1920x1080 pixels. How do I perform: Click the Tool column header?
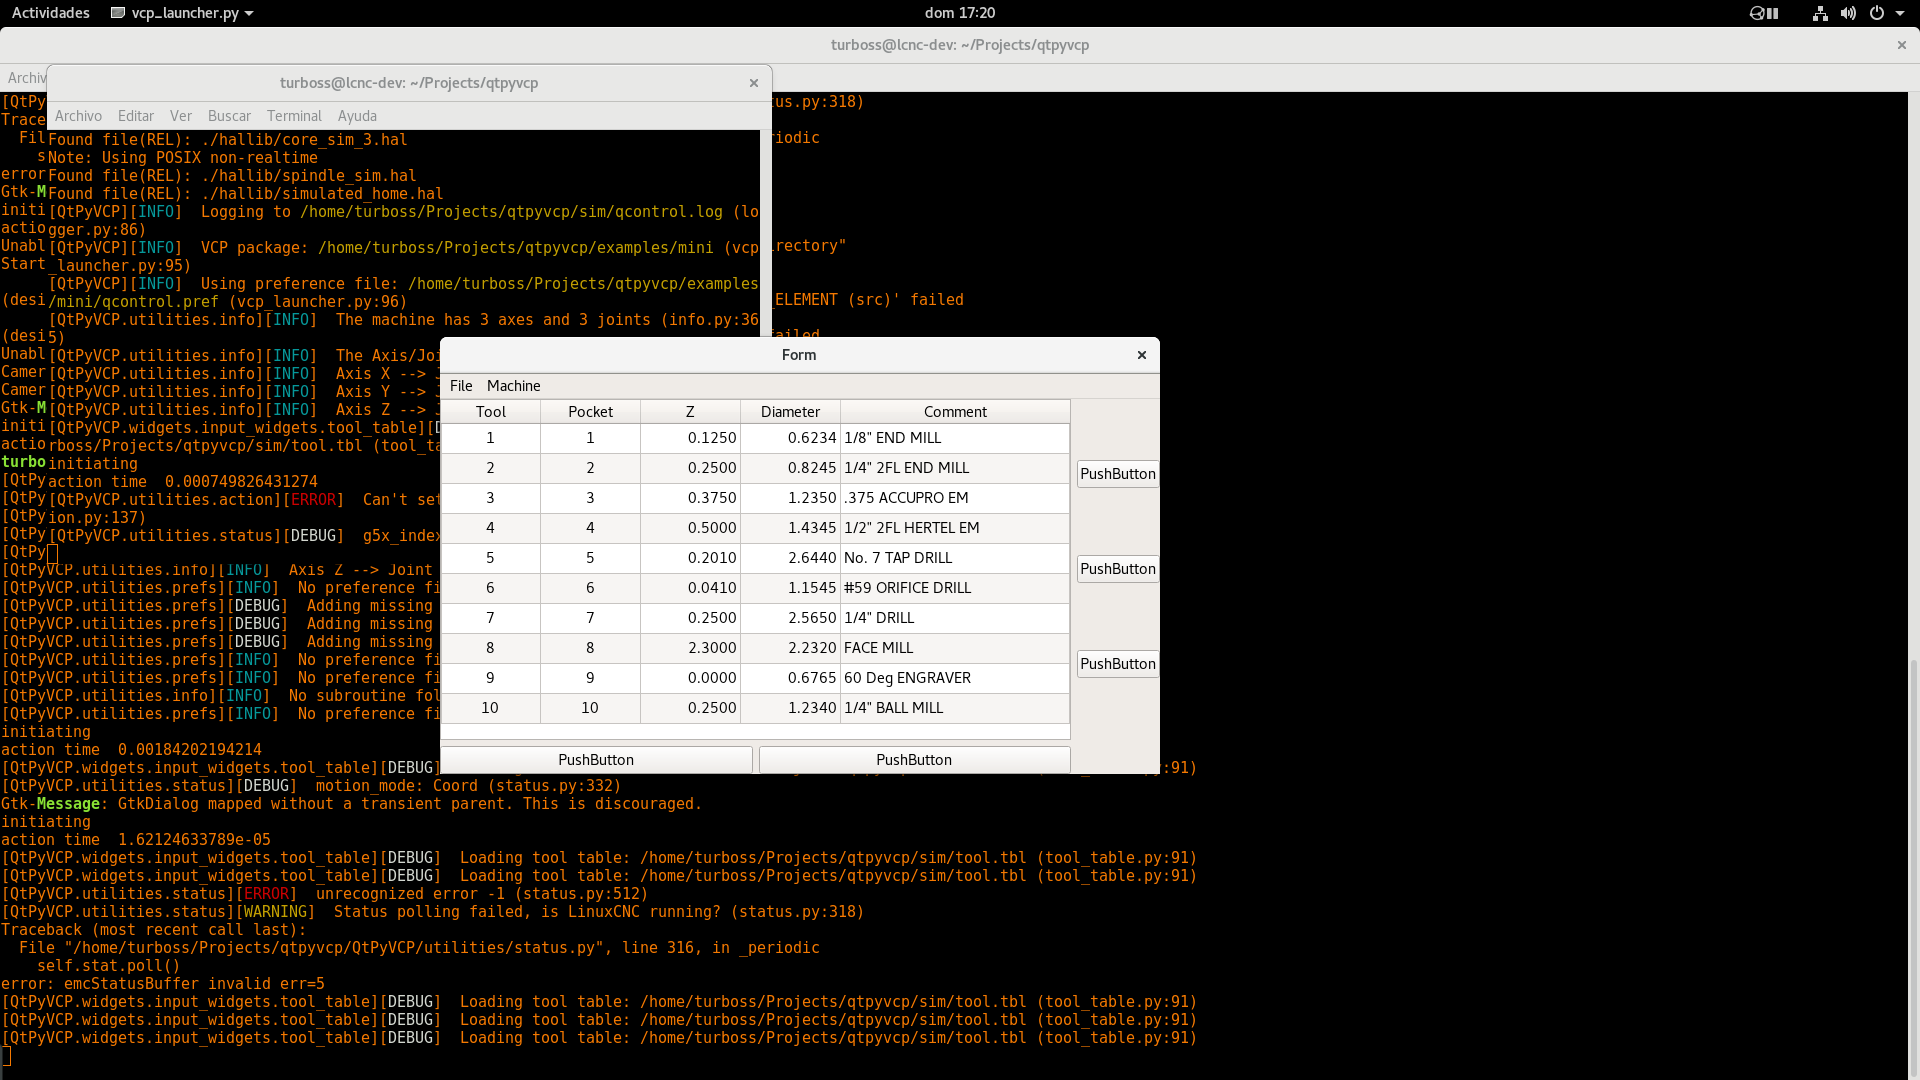coord(491,412)
